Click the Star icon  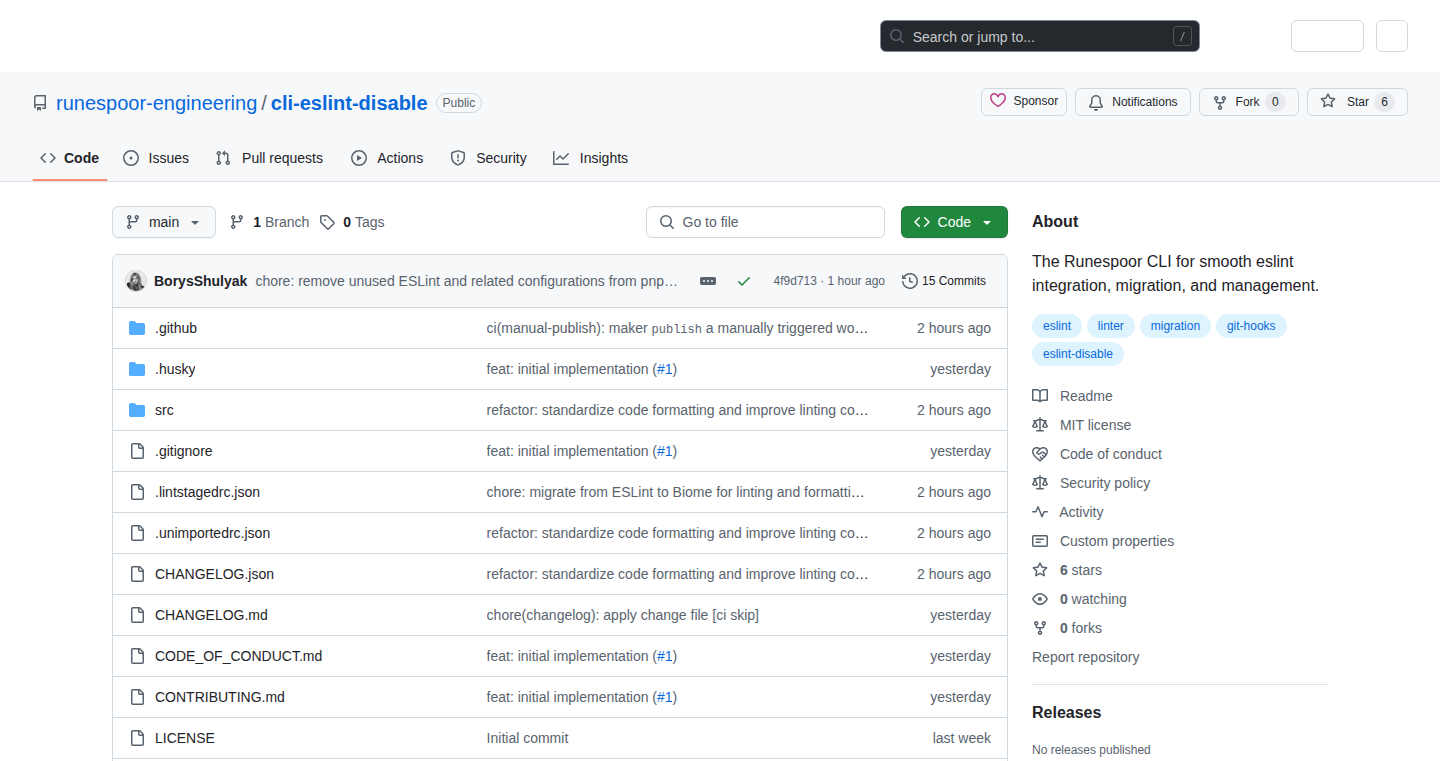point(1328,102)
